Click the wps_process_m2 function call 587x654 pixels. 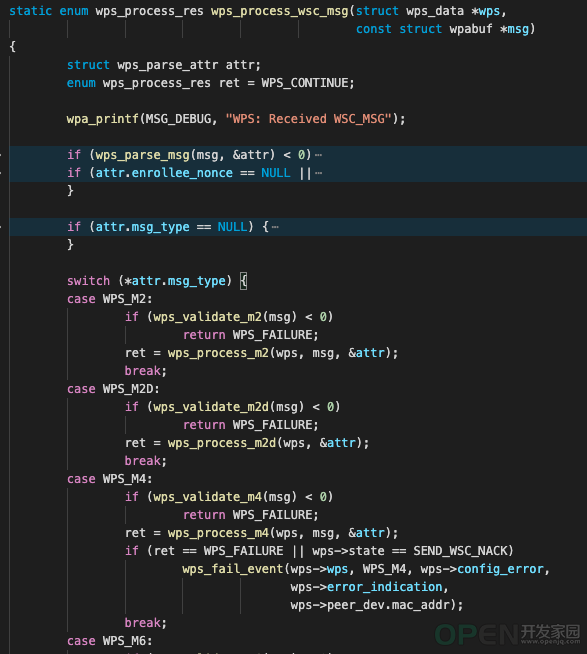tap(218, 353)
